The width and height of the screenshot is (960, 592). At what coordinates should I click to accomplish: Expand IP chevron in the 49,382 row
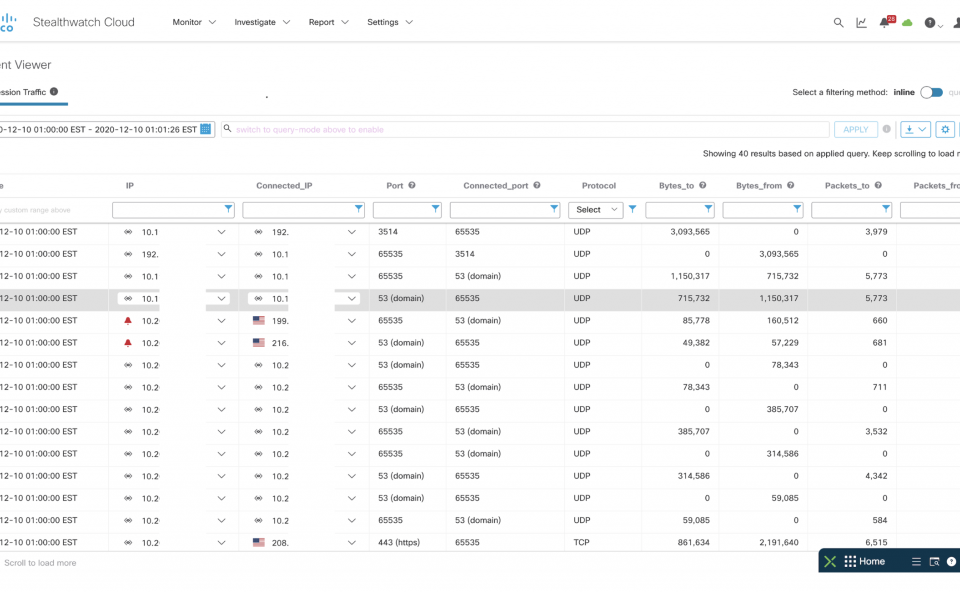pyautogui.click(x=222, y=343)
